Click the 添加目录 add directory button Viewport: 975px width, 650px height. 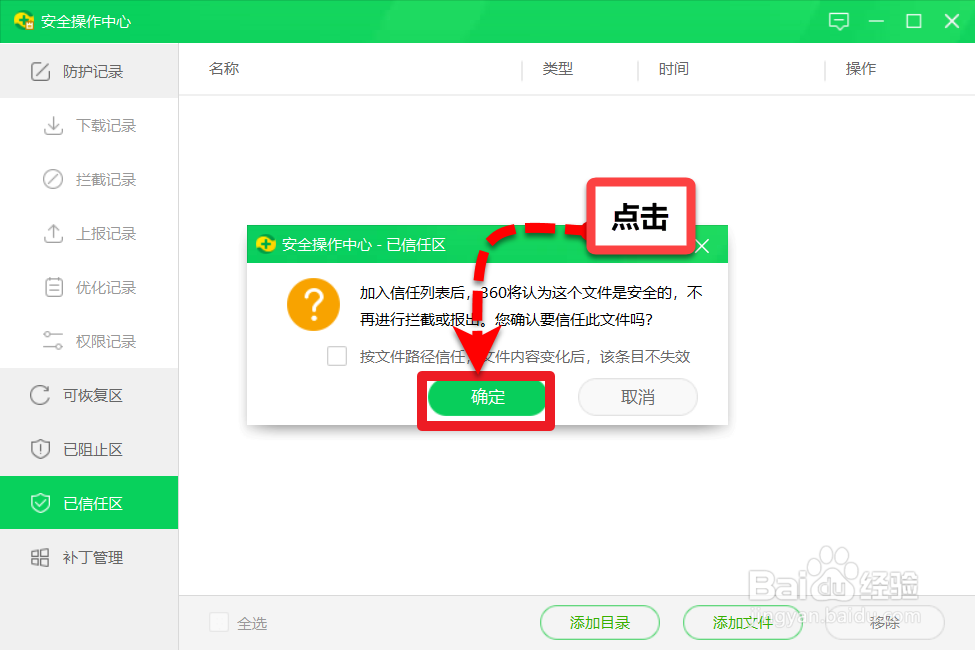click(x=599, y=621)
